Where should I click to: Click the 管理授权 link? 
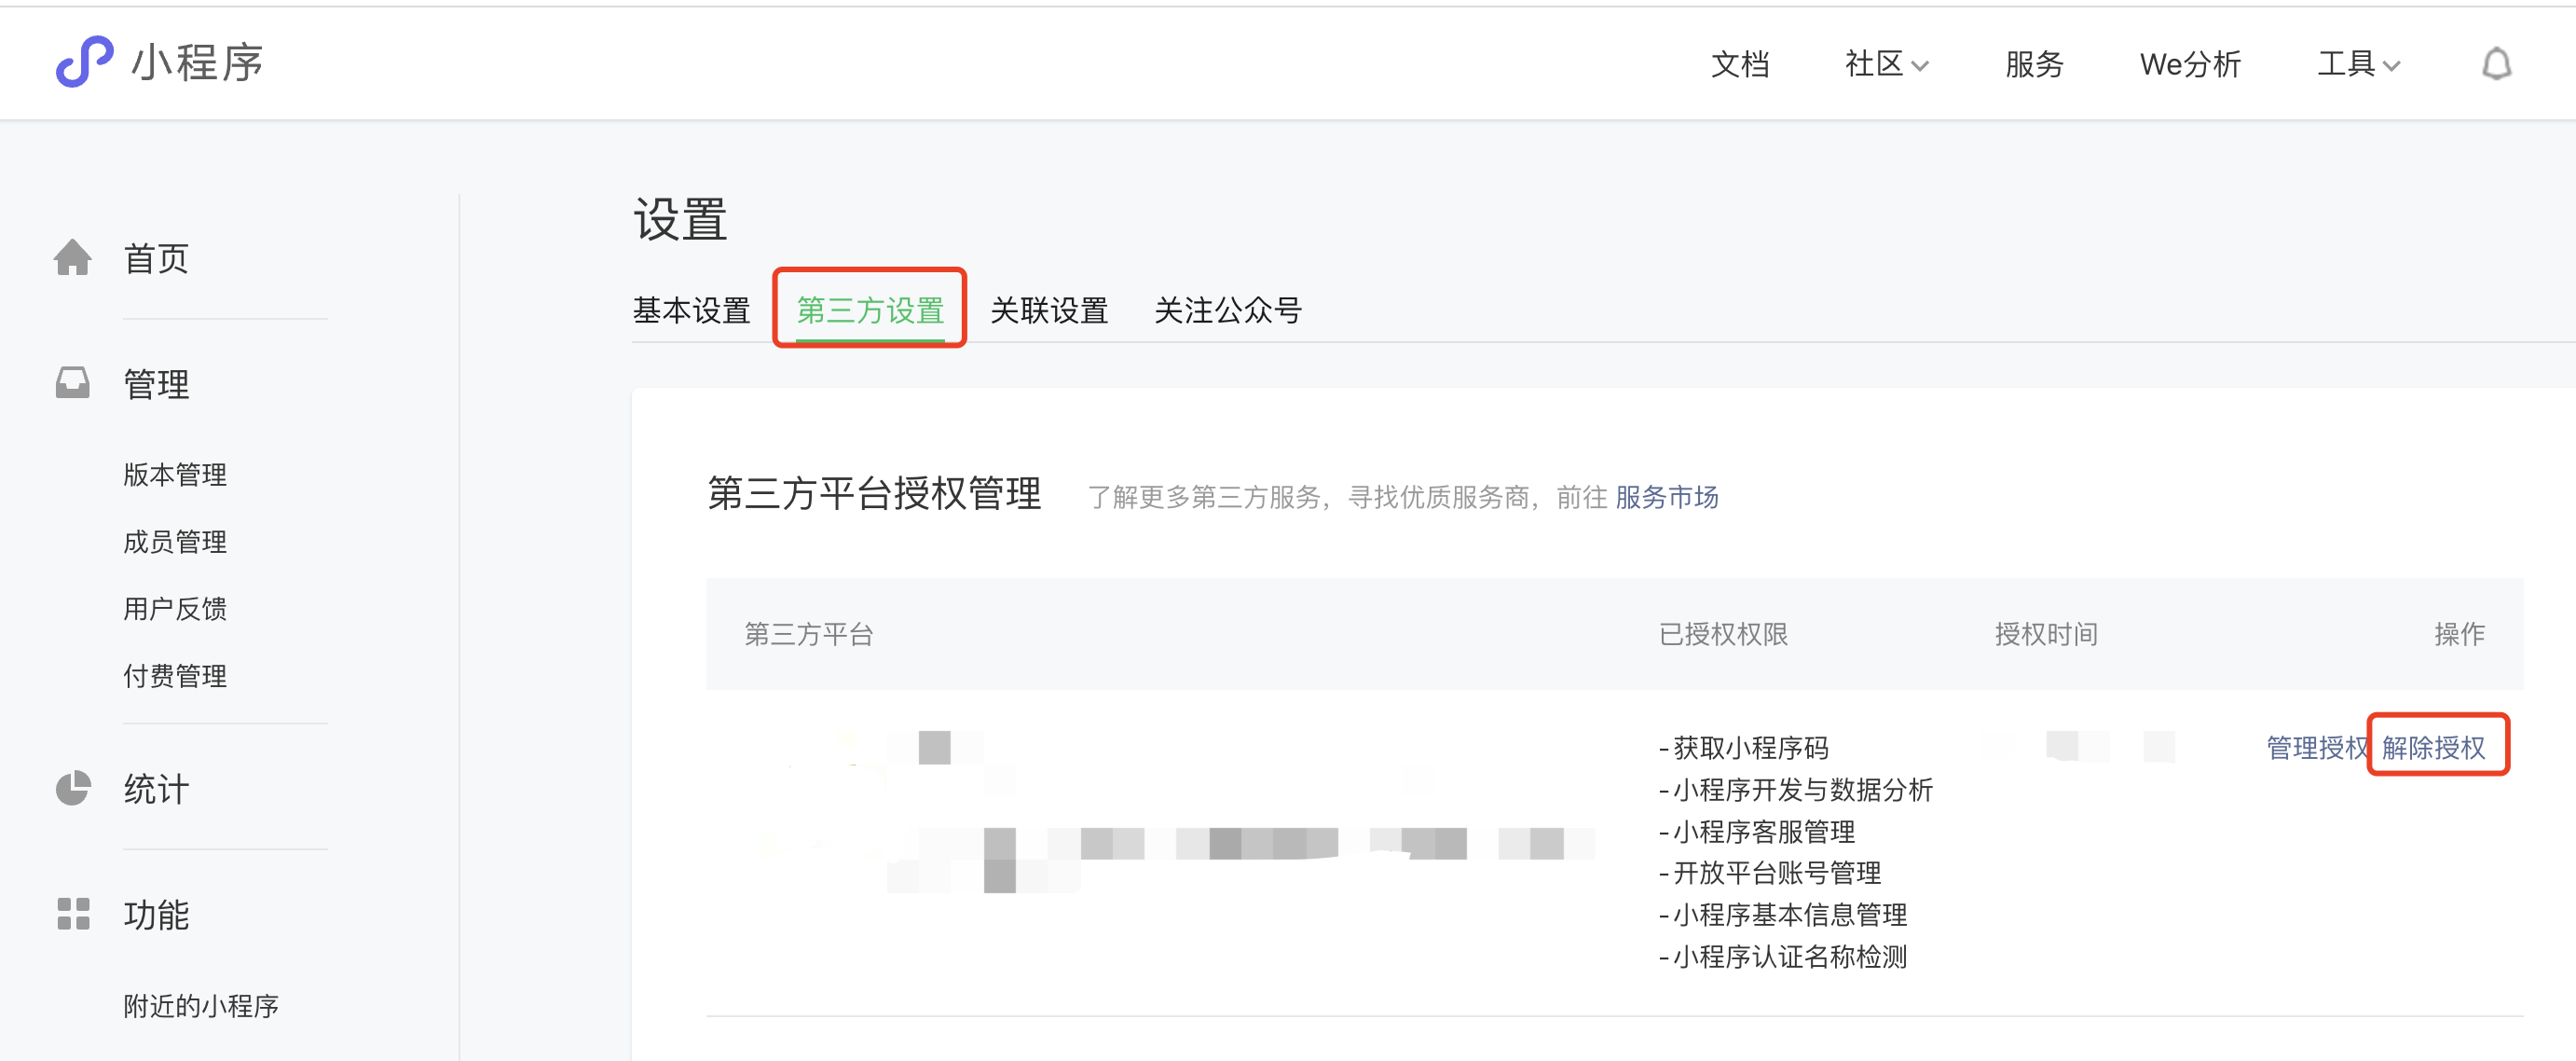click(x=2314, y=747)
